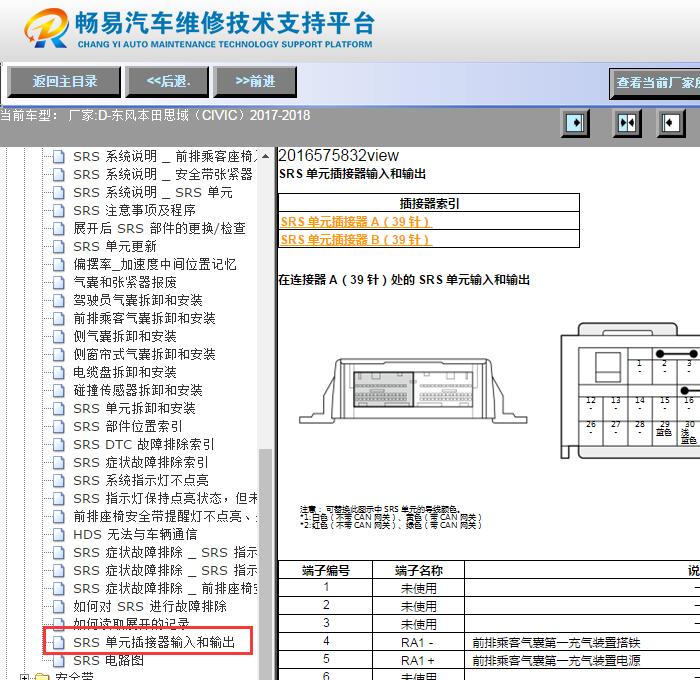Click page icon beside 碰撞传感器拆卸和安装
The image size is (700, 680).
(58, 390)
